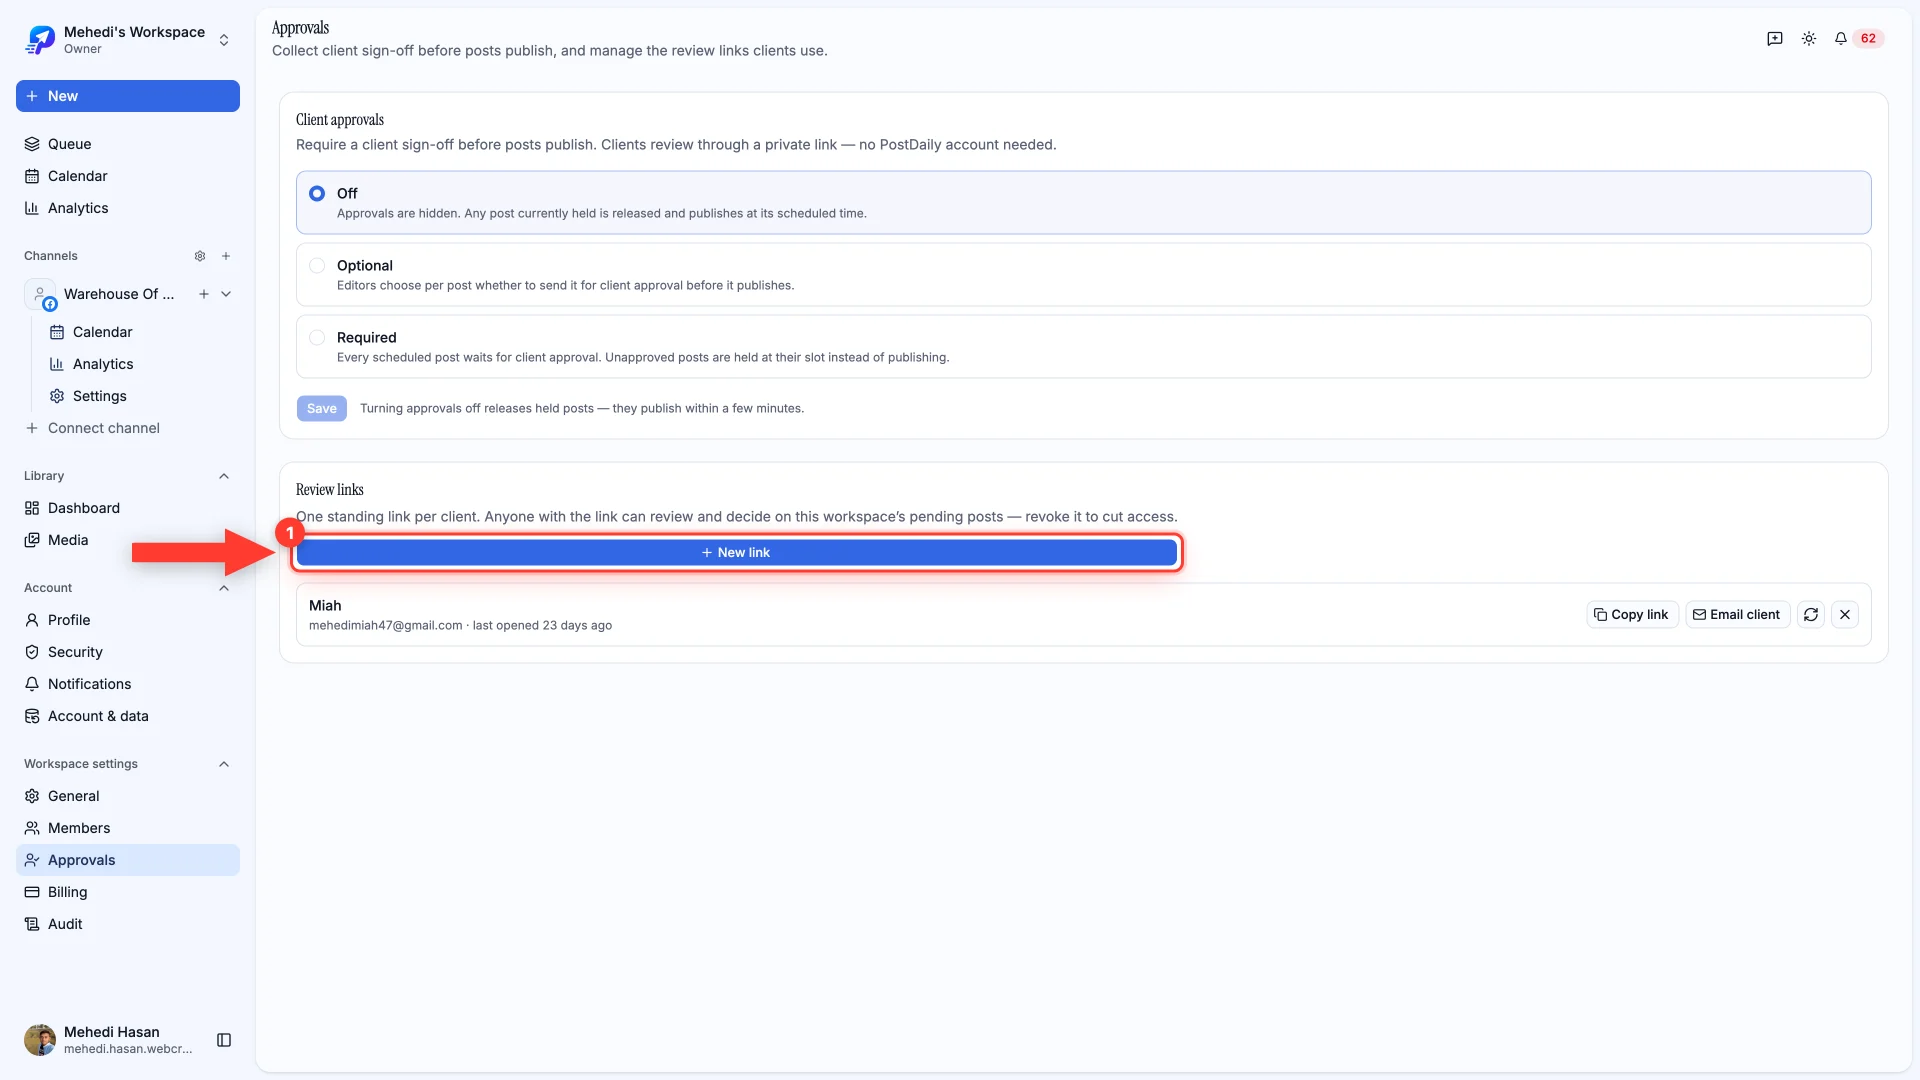Collapse the sidebar panel icon
This screenshot has width=1920, height=1080.
pyautogui.click(x=224, y=1040)
